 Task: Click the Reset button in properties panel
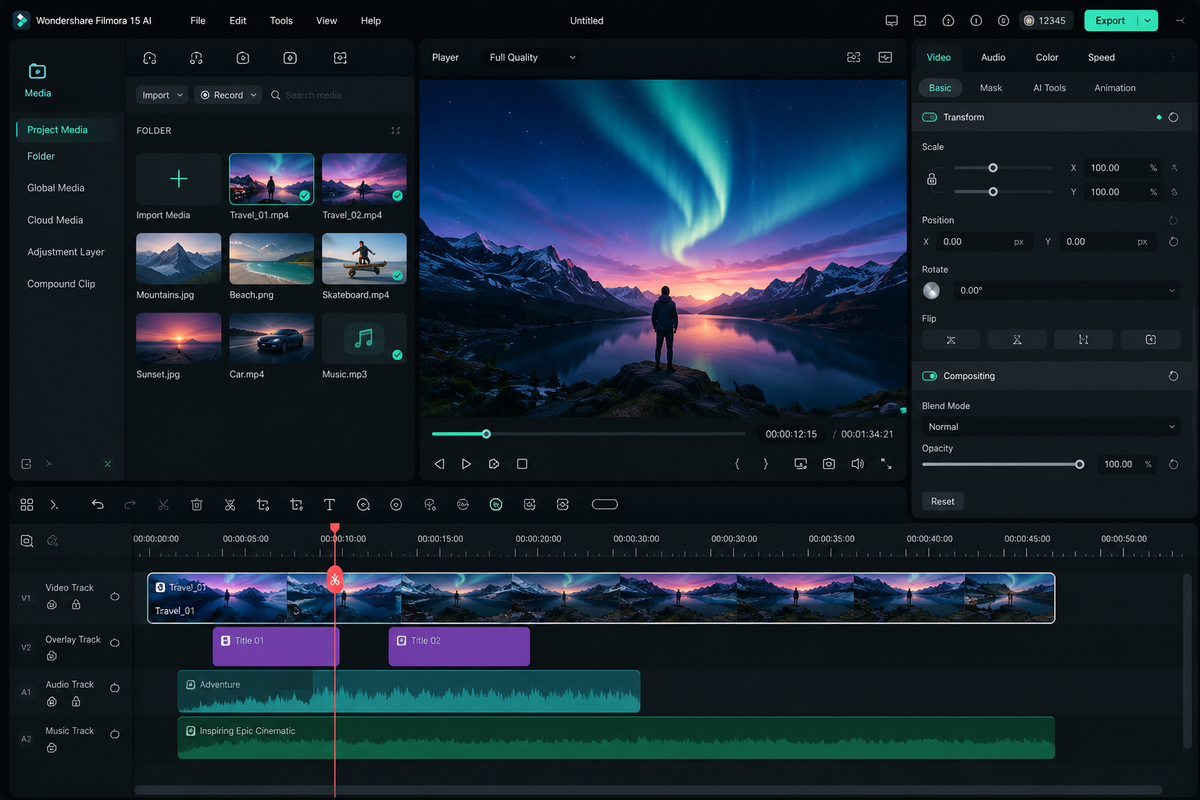943,501
